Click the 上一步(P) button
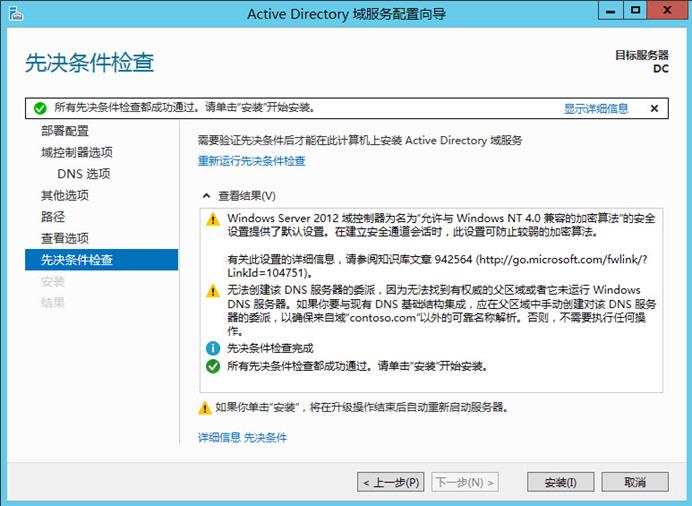 [x=391, y=482]
